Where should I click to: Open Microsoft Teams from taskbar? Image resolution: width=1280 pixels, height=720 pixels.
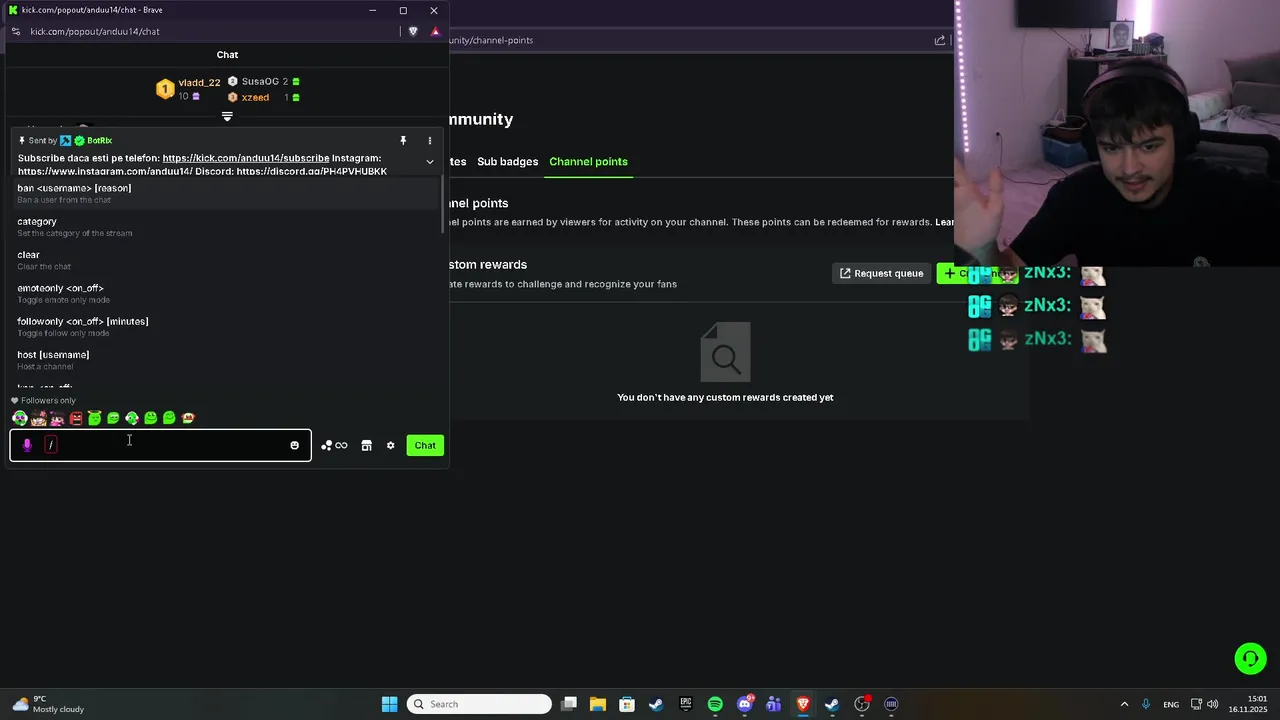[x=773, y=704]
